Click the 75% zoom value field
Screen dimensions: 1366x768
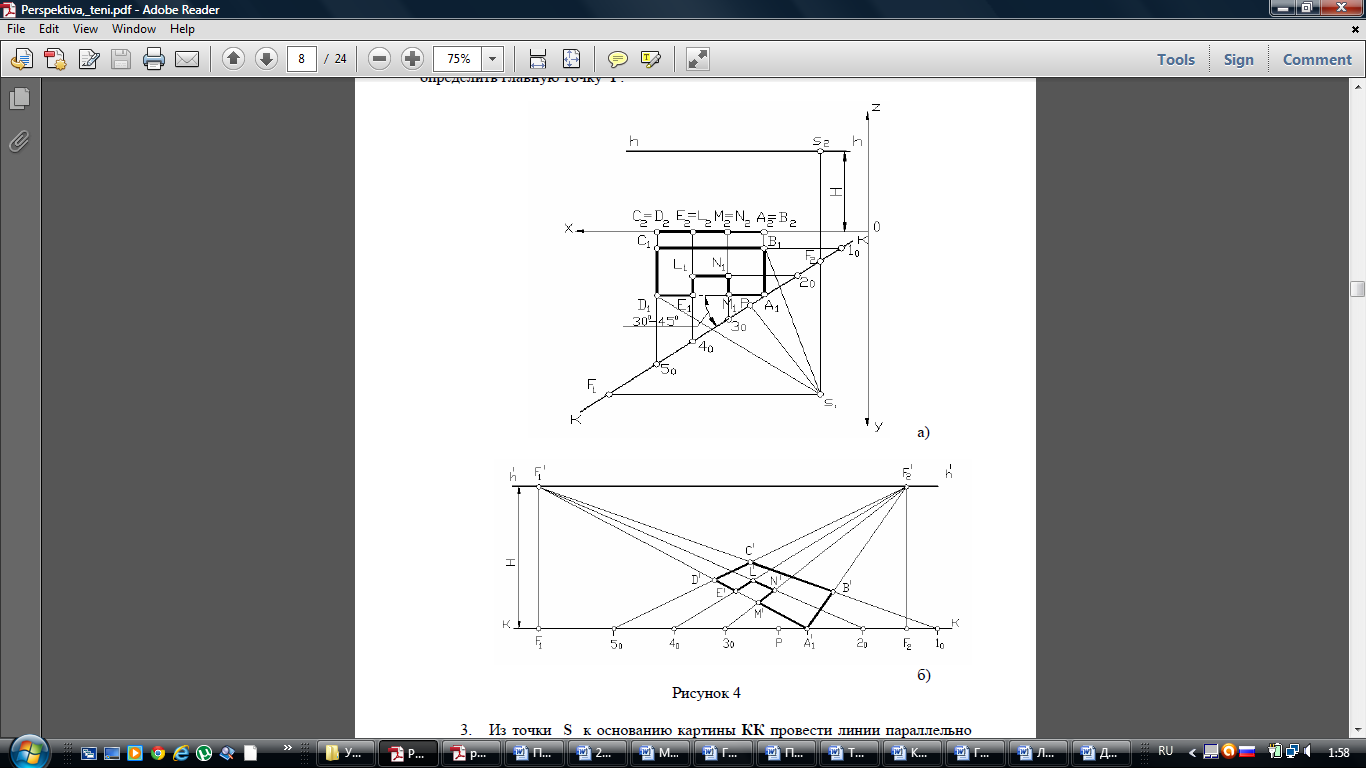[458, 59]
